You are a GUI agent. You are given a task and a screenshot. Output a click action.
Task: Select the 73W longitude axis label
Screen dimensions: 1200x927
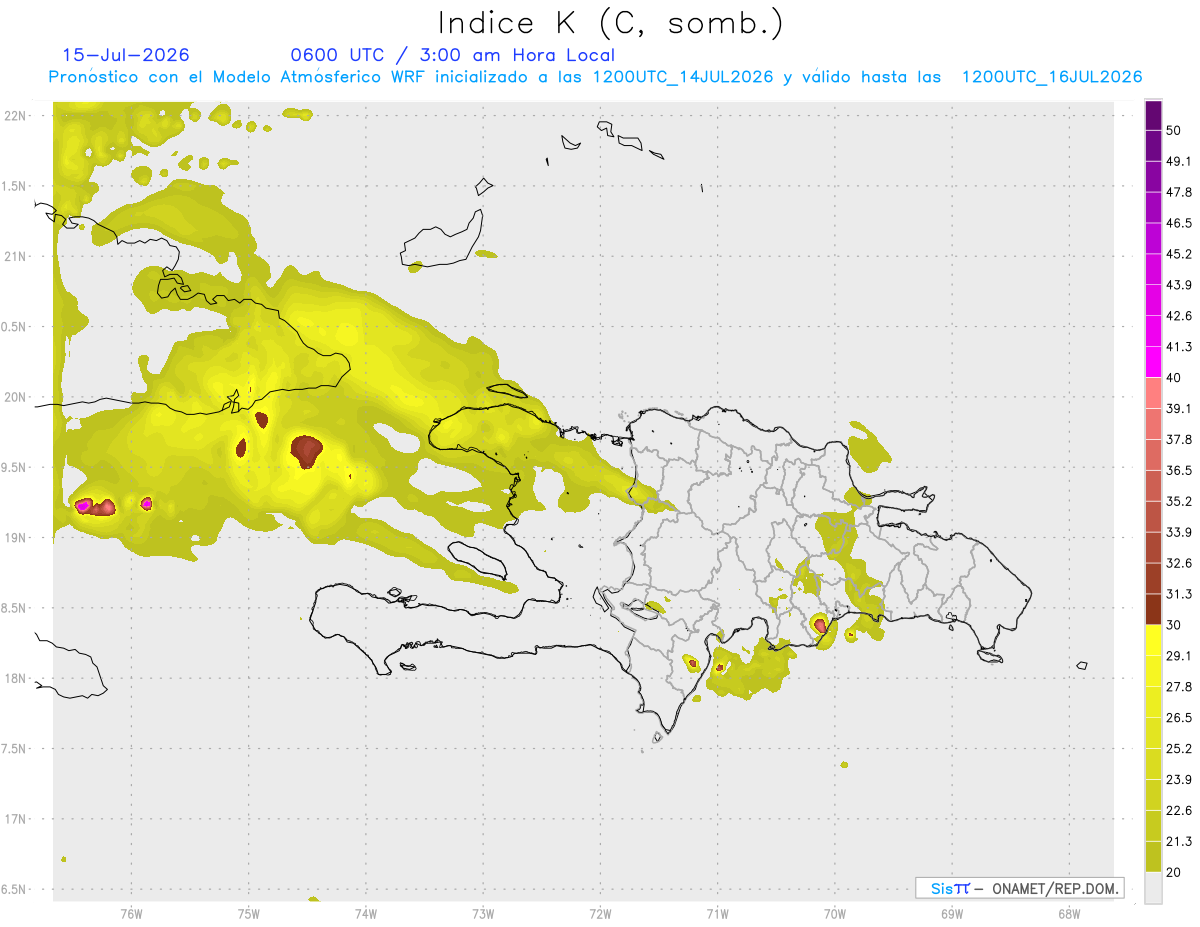pyautogui.click(x=483, y=914)
